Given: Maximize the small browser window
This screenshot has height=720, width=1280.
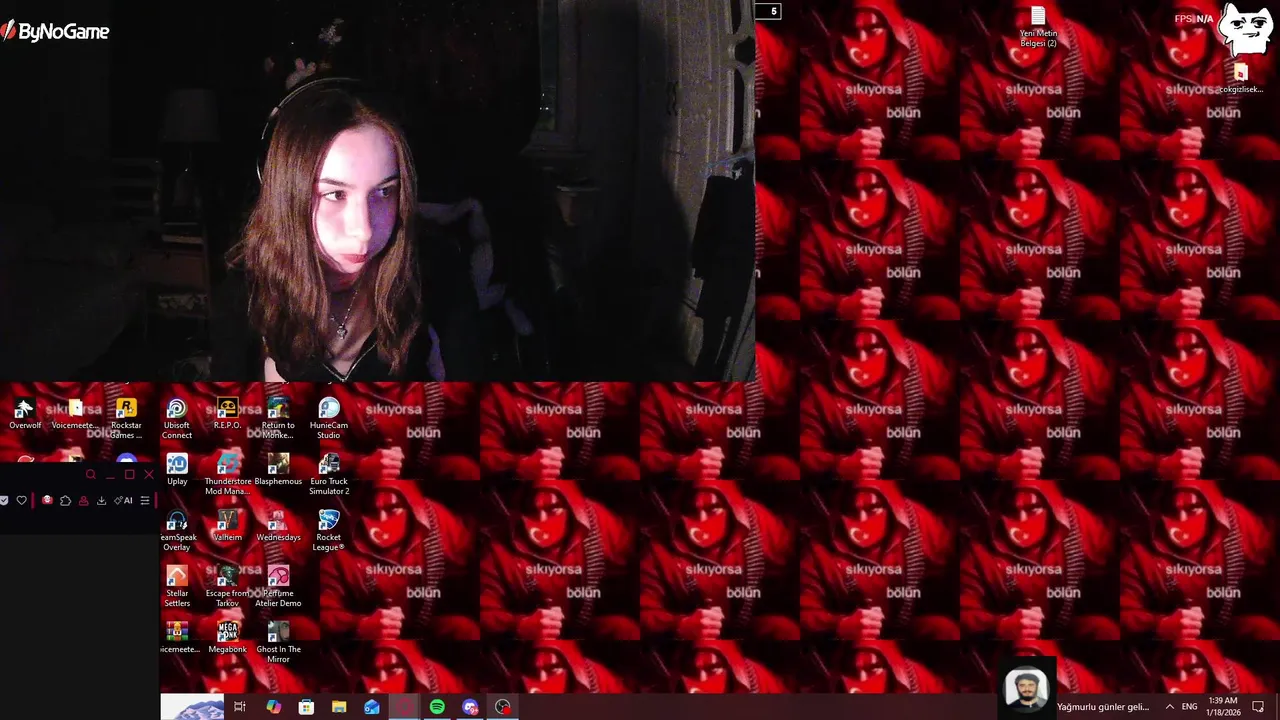Looking at the screenshot, I should (129, 475).
